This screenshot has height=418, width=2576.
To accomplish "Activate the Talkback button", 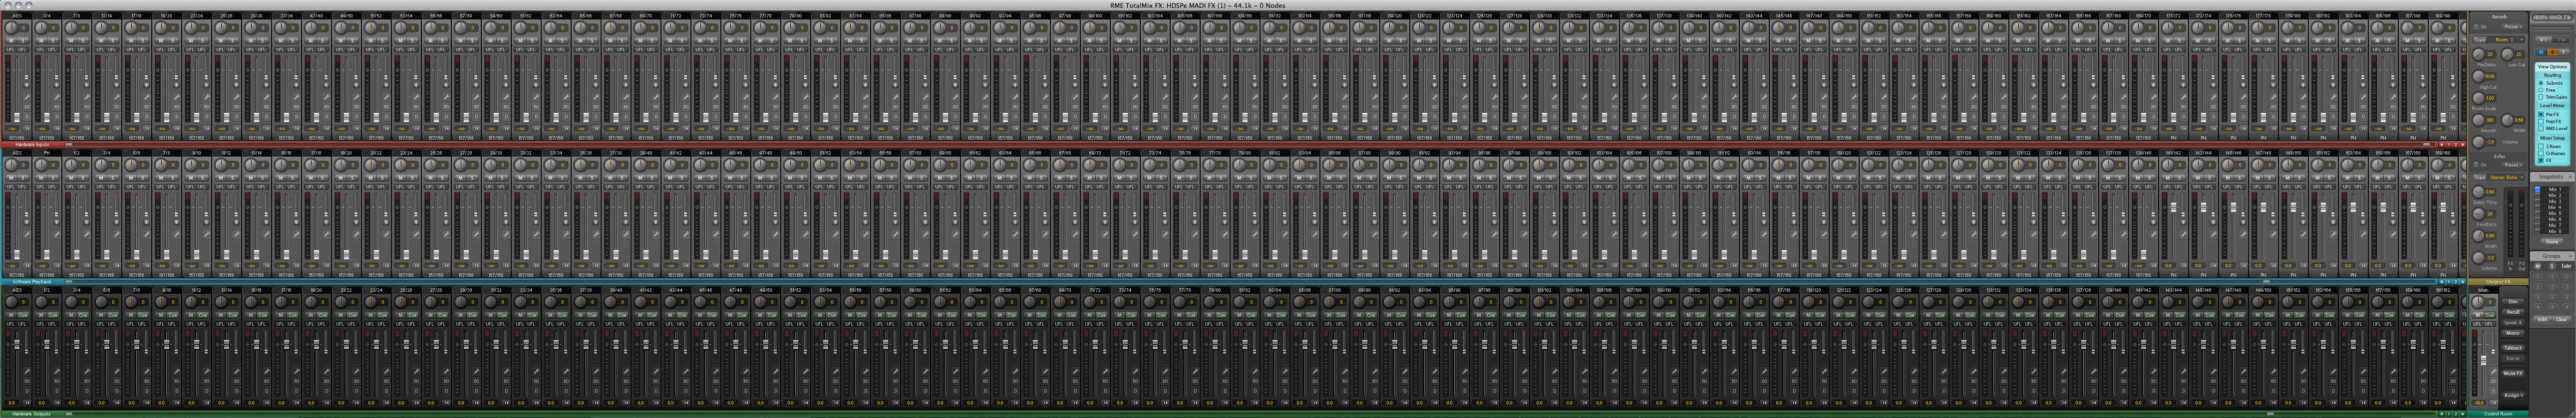I will coord(2513,347).
